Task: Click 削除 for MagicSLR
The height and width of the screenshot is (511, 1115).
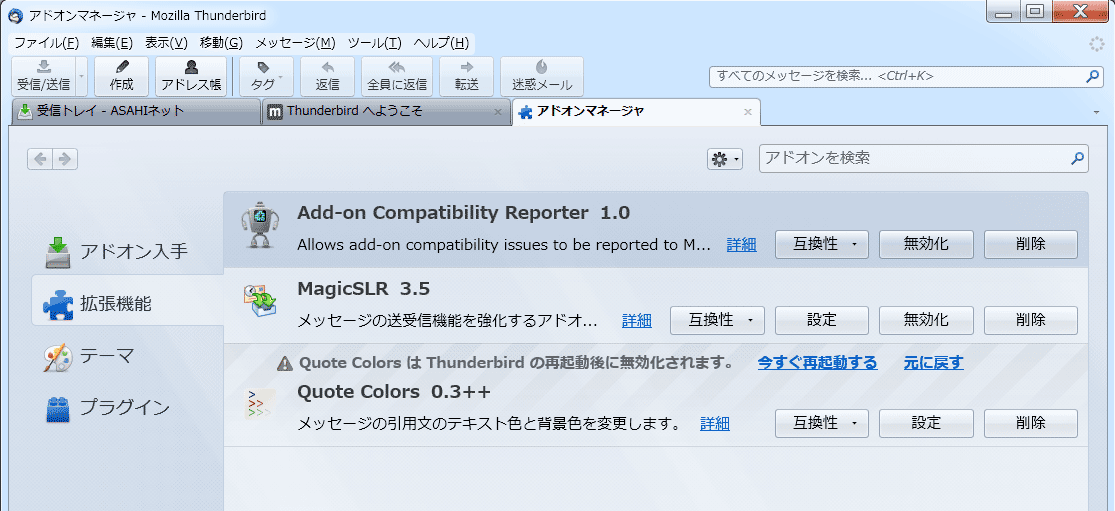Action: (1030, 321)
